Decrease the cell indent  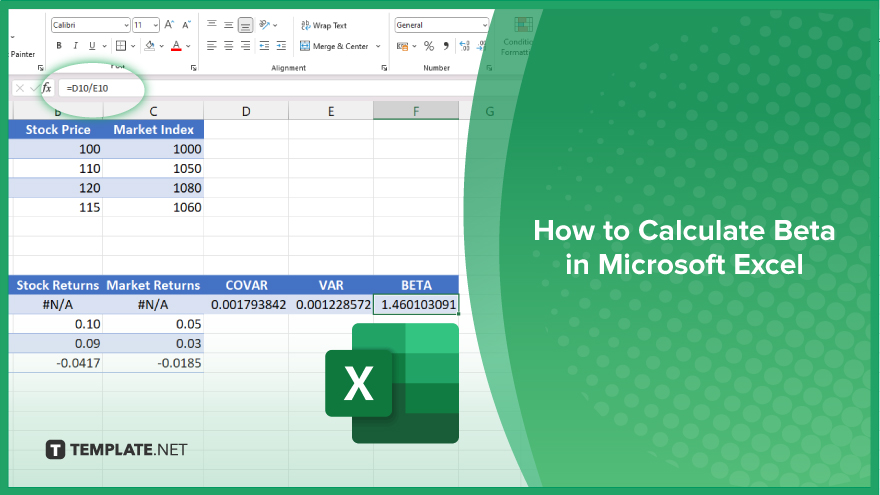[x=264, y=46]
